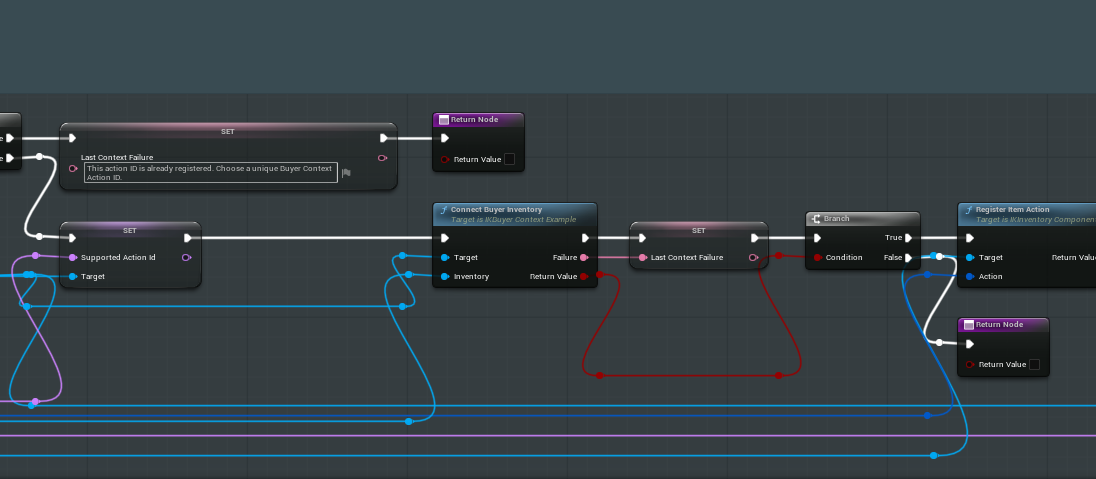Screen dimensions: 1096x479
Task: Click Connect Buyer Inventory input exec pin
Action: pos(445,238)
